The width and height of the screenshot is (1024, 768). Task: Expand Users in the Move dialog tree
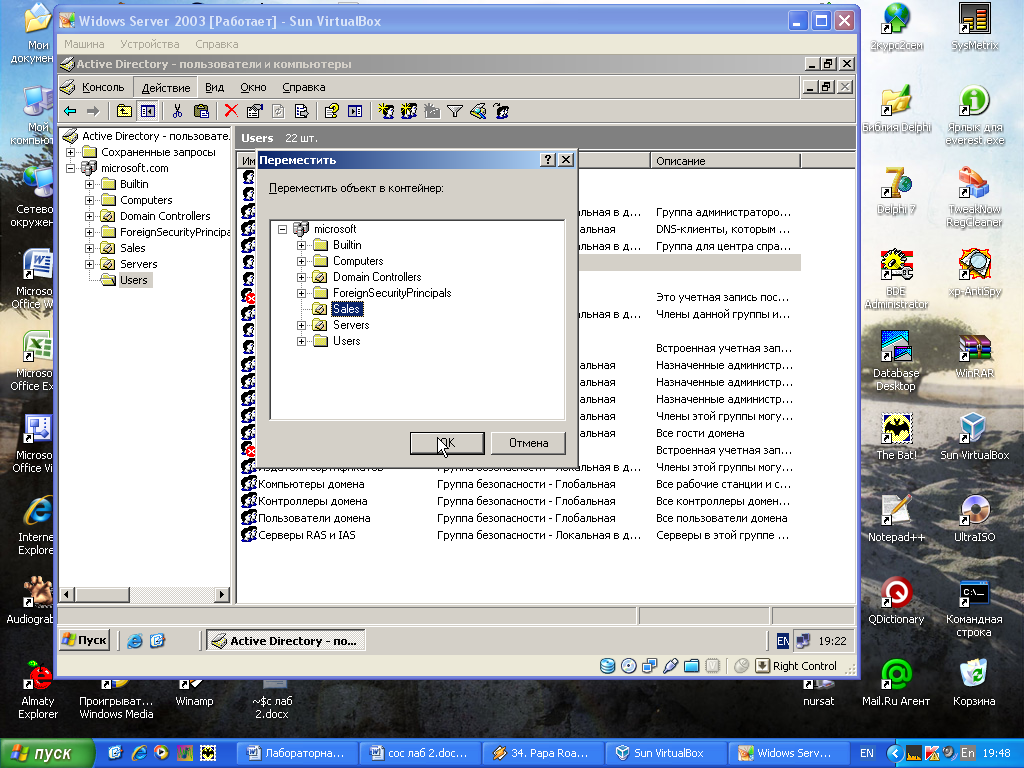[301, 342]
